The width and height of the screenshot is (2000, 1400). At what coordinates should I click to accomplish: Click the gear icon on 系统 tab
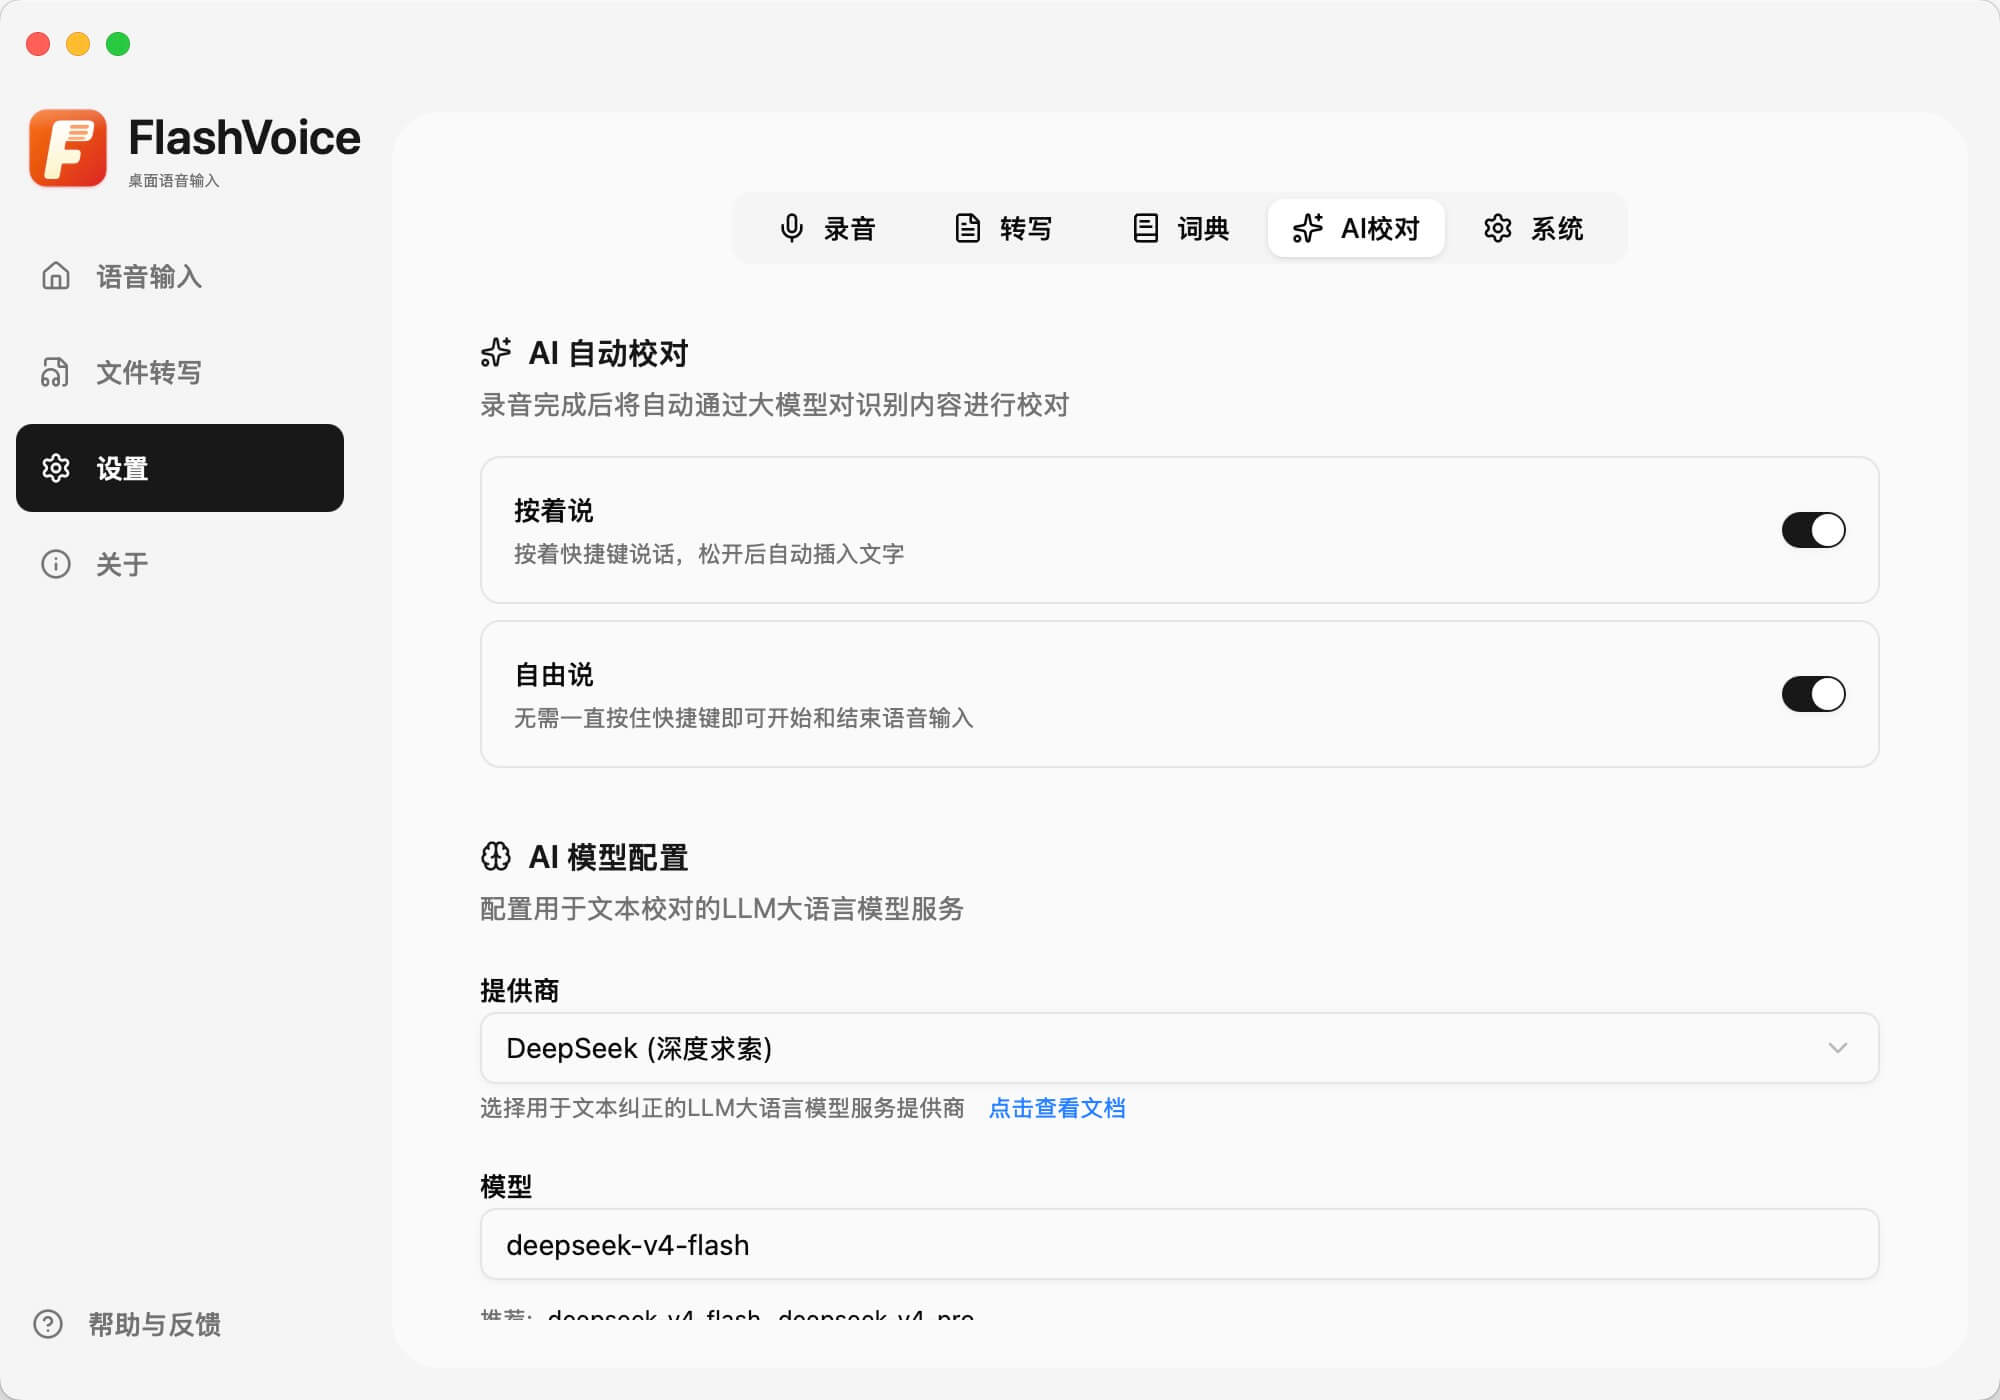click(1498, 228)
